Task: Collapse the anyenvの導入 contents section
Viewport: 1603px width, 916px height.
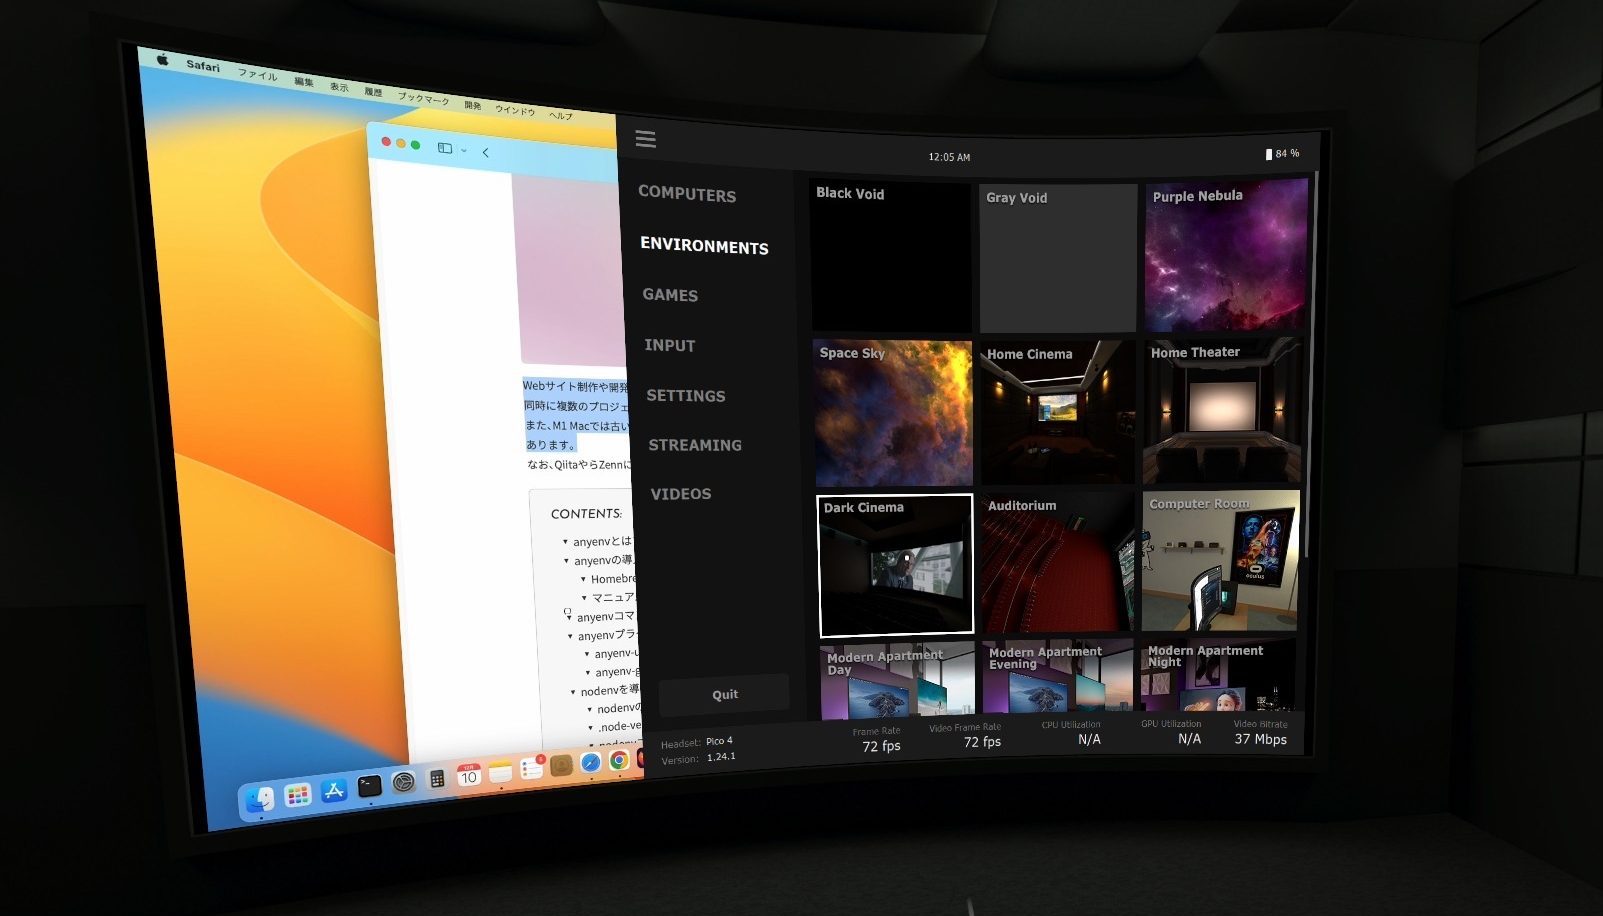Action: coord(566,560)
